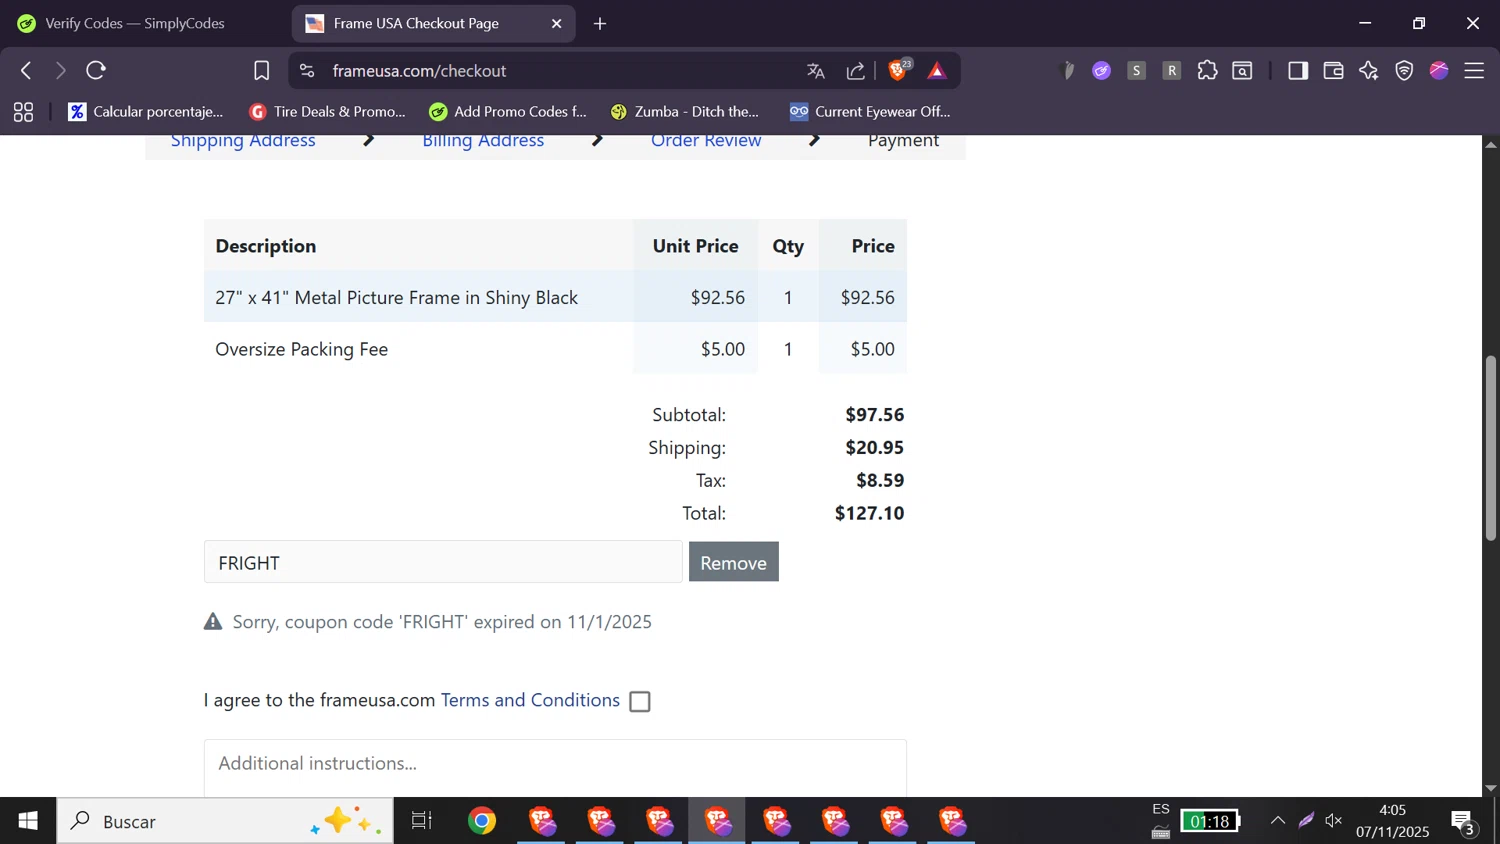Open the profile avatar icon
The height and width of the screenshot is (844, 1500).
coord(1439,70)
